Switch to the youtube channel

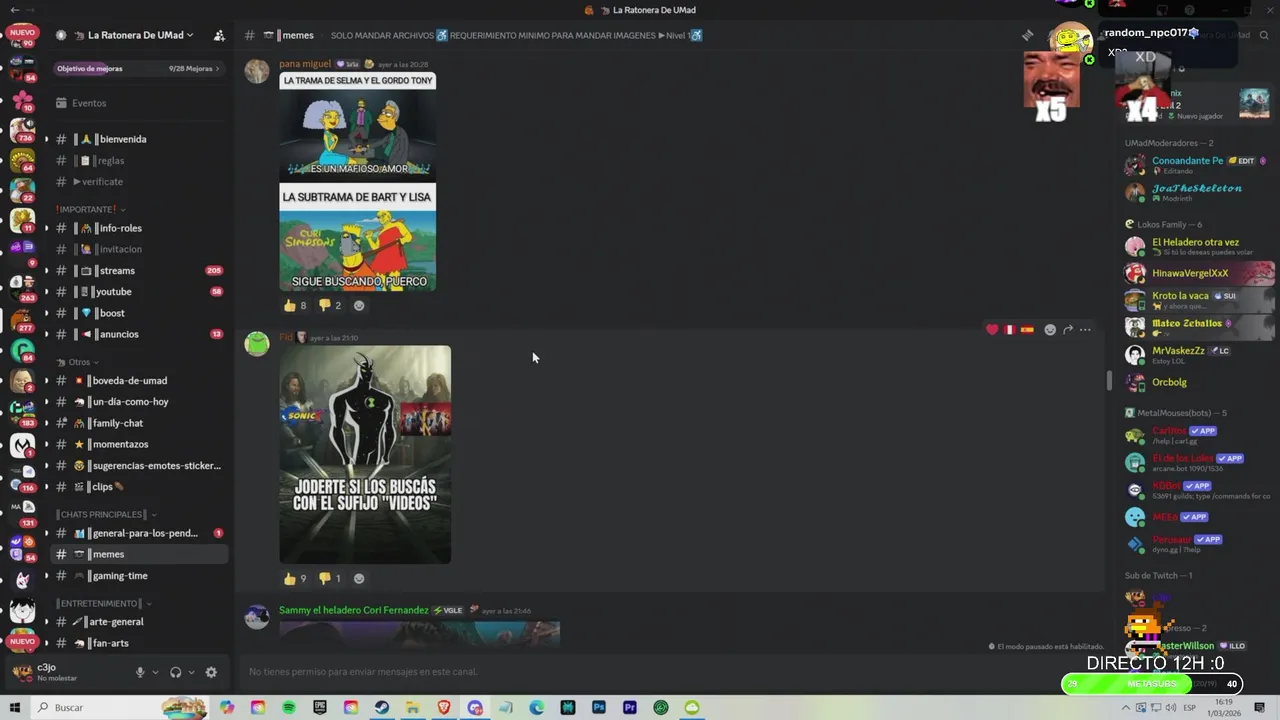tap(138, 292)
